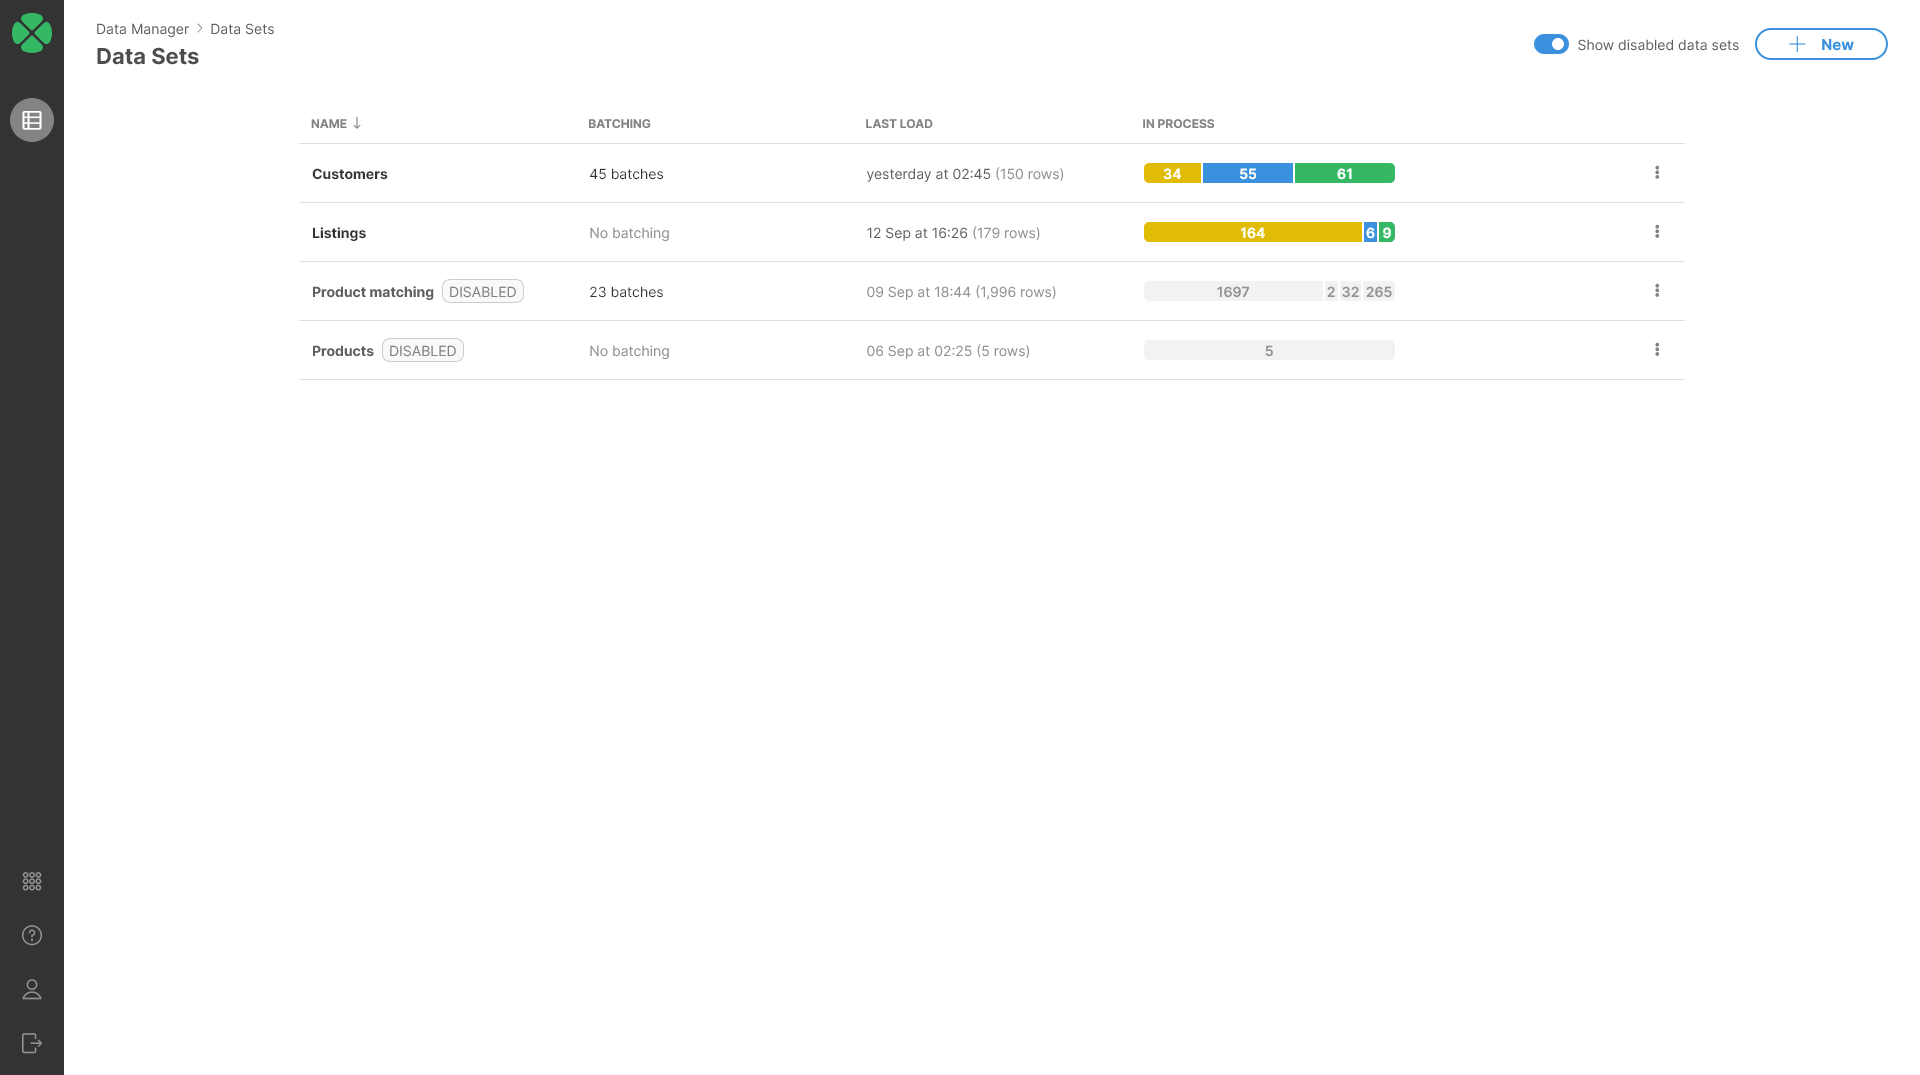Open the actions menu for Product matching
Screen dimensions: 1920x1075
[1657, 290]
